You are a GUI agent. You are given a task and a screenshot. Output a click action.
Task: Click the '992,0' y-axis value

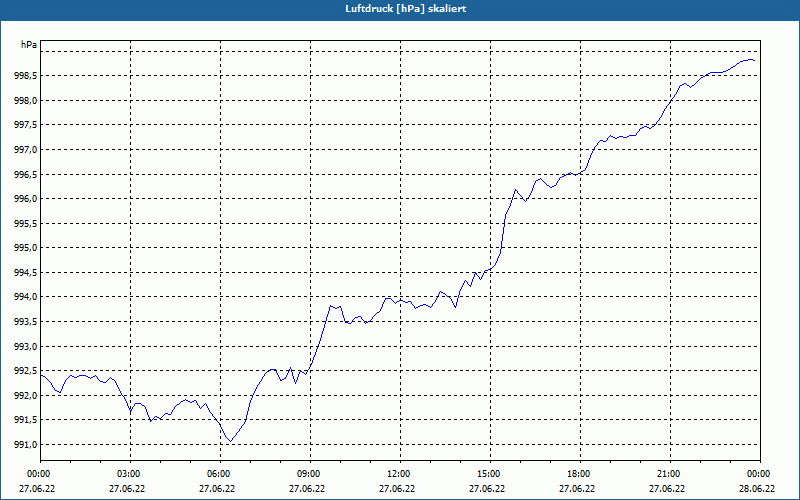click(x=27, y=395)
